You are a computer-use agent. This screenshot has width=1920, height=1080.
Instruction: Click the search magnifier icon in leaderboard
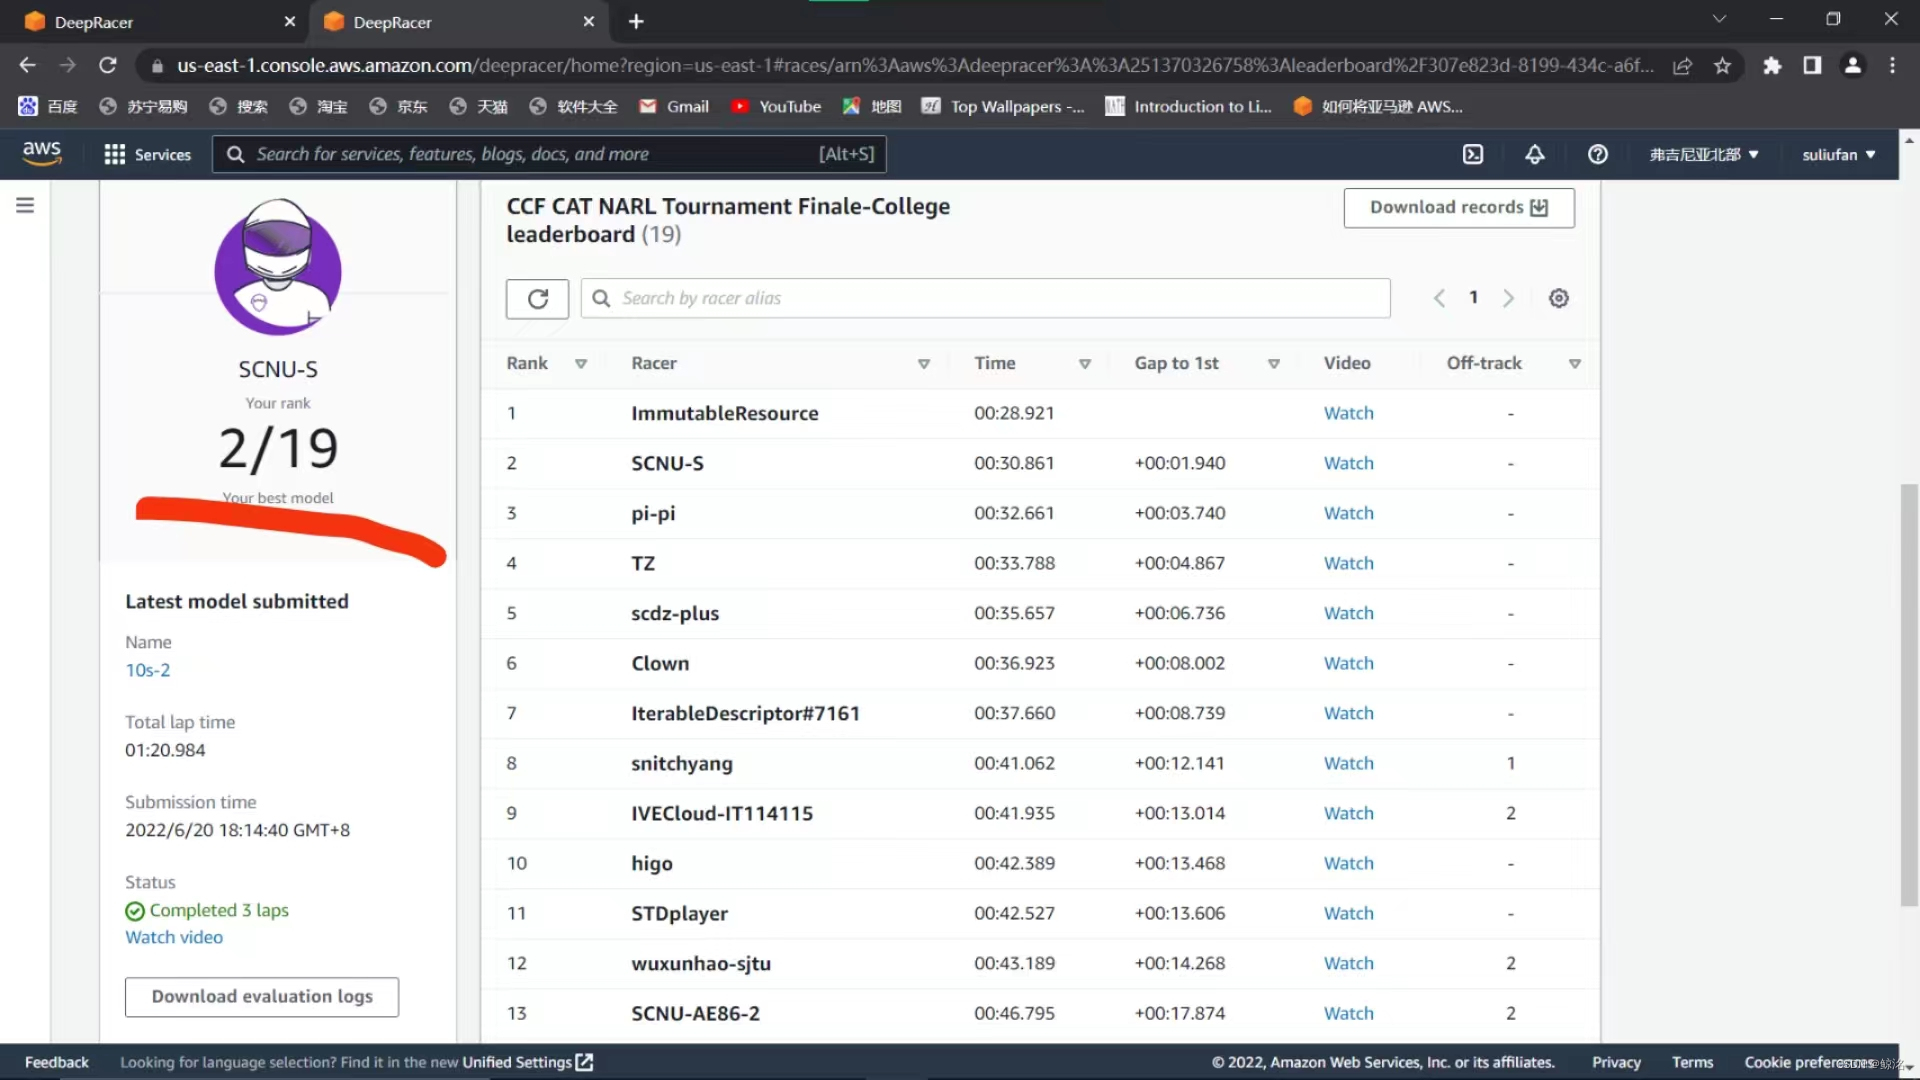(x=600, y=298)
